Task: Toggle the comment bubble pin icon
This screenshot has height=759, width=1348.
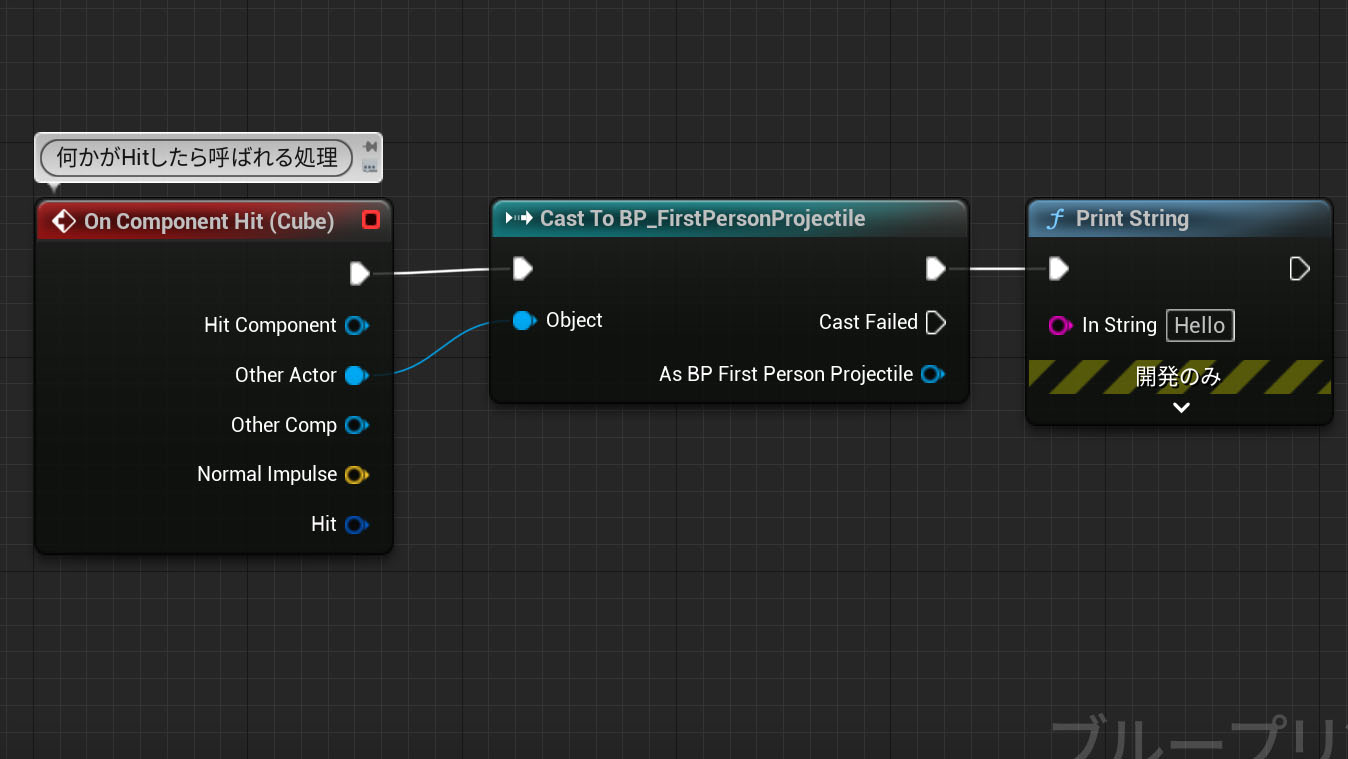Action: point(369,147)
